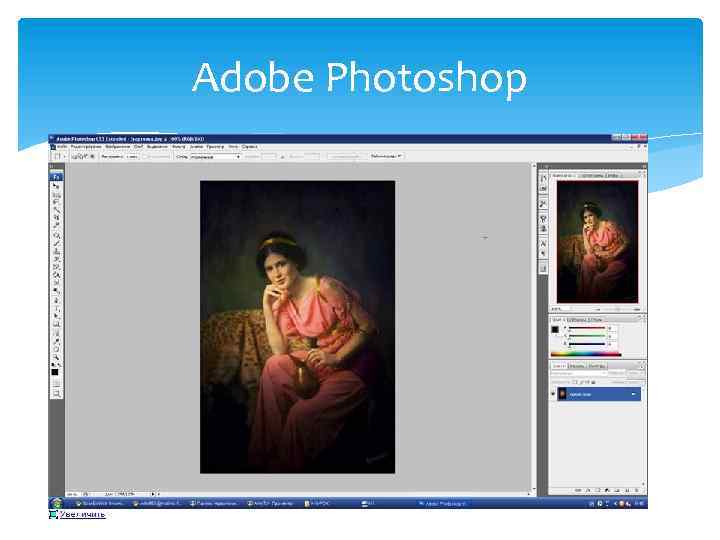This screenshot has height=540, width=720.
Task: Select the Clone Stamp tool
Action: tap(56, 251)
